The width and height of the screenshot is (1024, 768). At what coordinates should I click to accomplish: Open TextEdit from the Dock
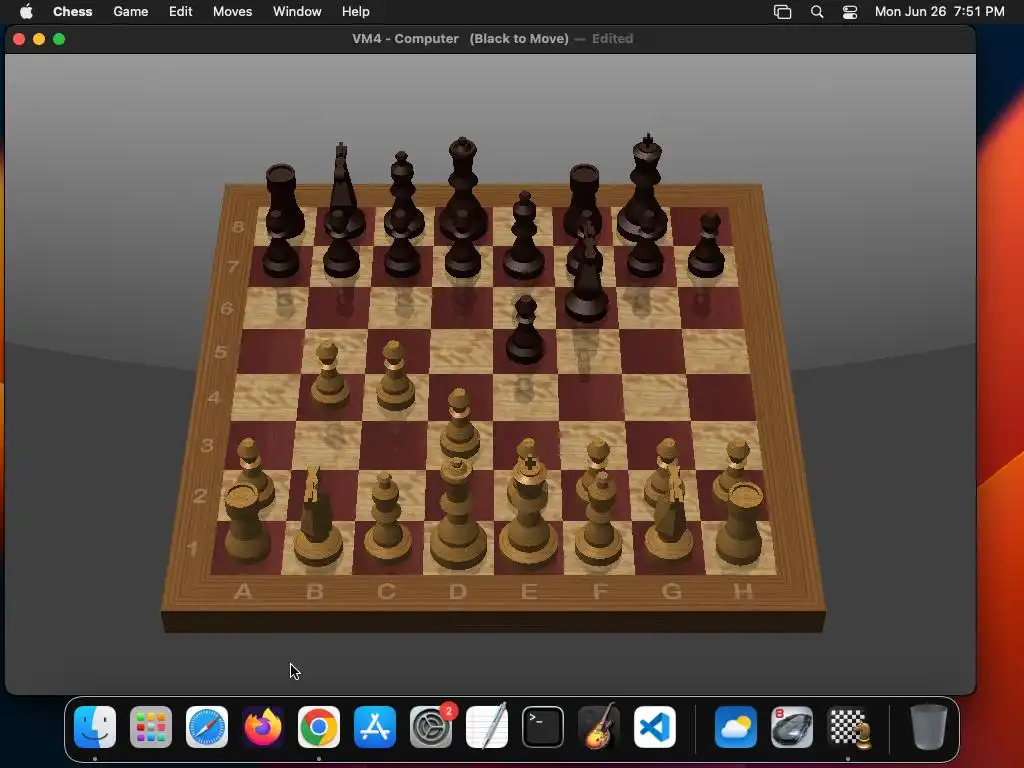487,727
